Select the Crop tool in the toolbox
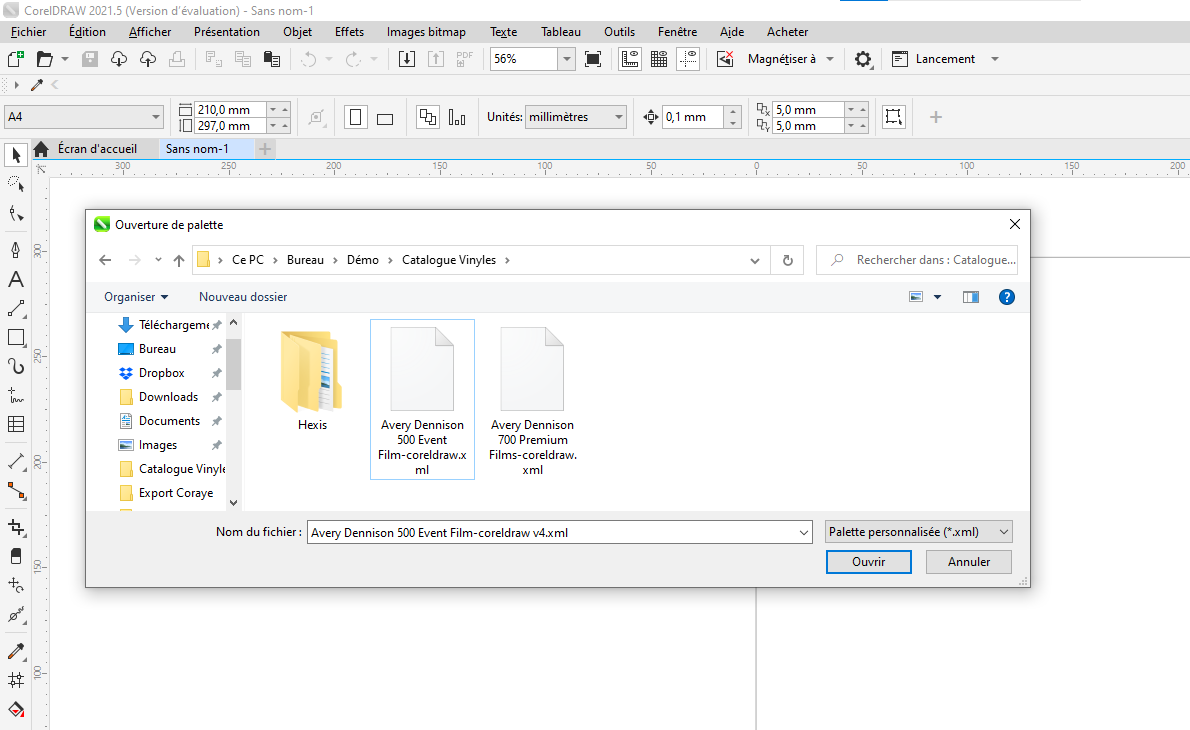Screen dimensions: 1190x730 [x=16, y=527]
